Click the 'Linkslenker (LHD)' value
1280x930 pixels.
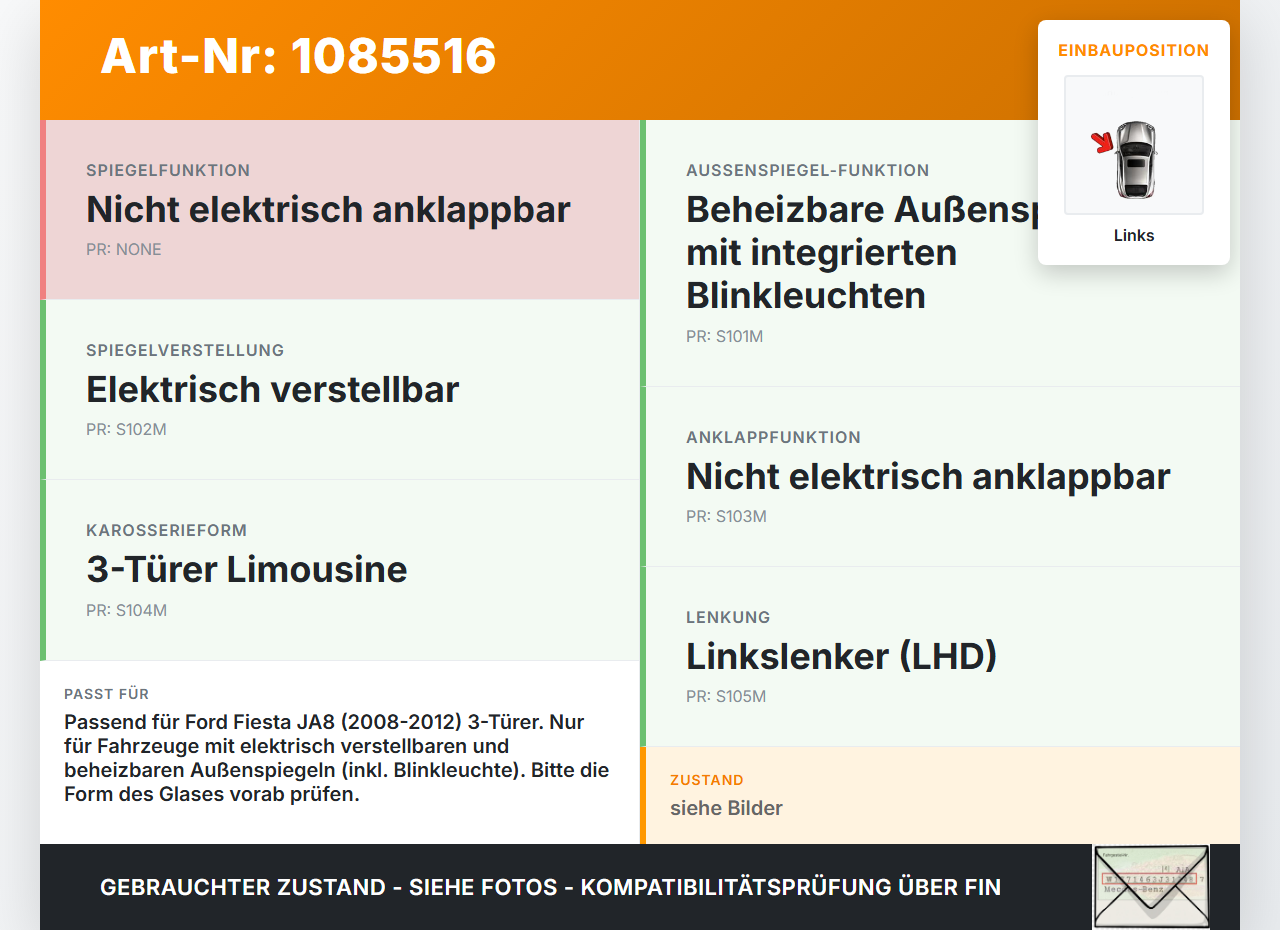[842, 657]
